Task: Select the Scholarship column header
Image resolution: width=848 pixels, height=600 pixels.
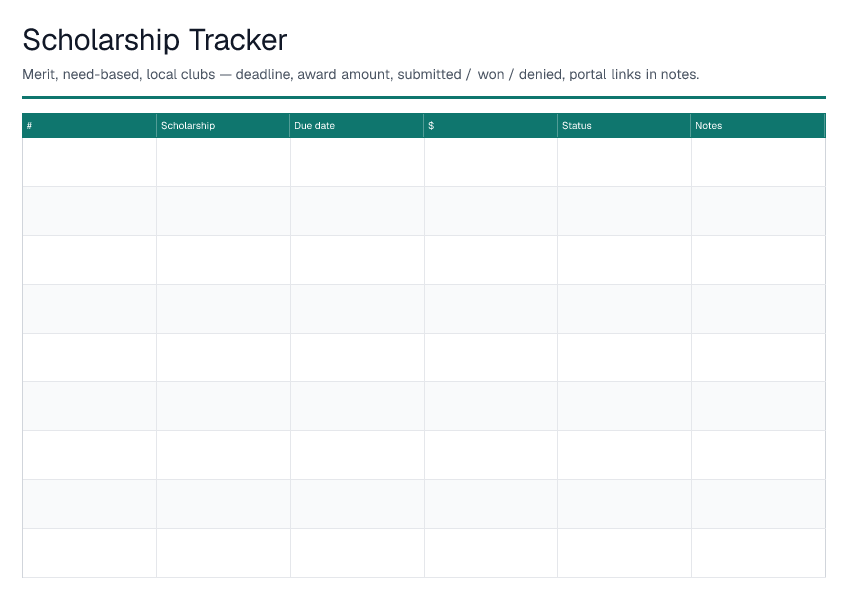Action: click(x=223, y=126)
